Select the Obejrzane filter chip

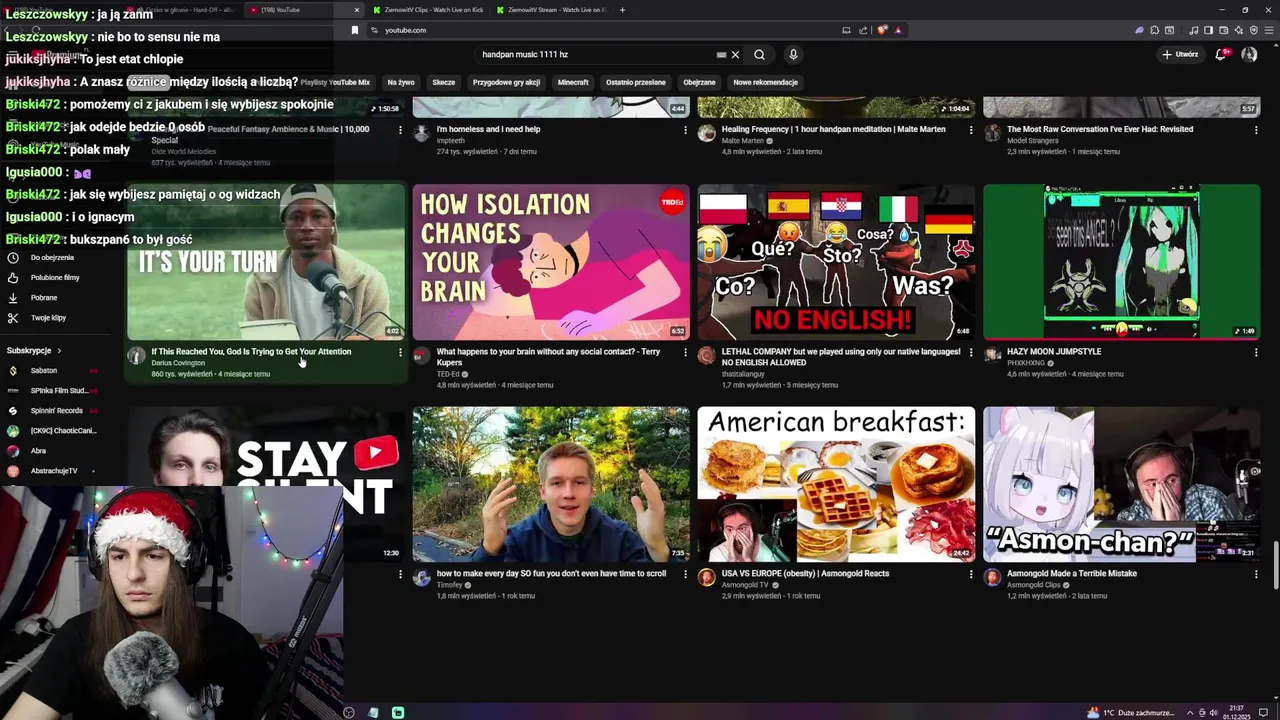[699, 82]
